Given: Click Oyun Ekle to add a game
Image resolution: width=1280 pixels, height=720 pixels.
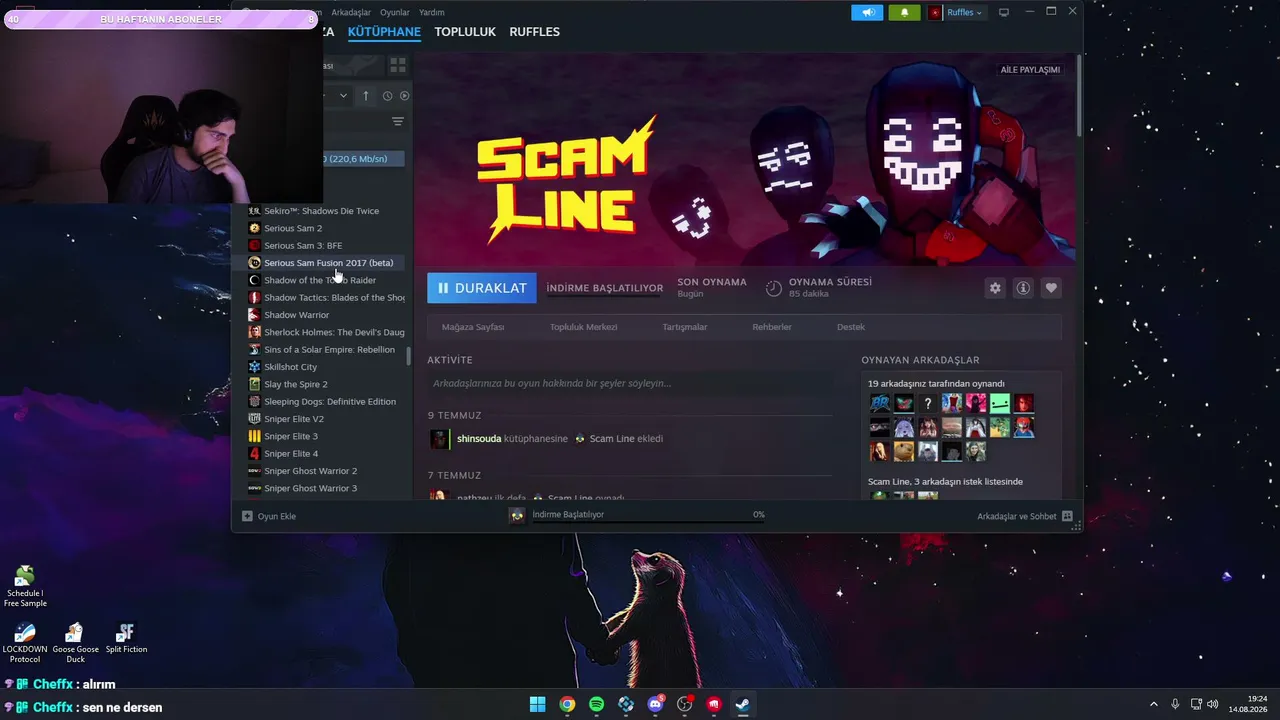Looking at the screenshot, I should [x=277, y=516].
